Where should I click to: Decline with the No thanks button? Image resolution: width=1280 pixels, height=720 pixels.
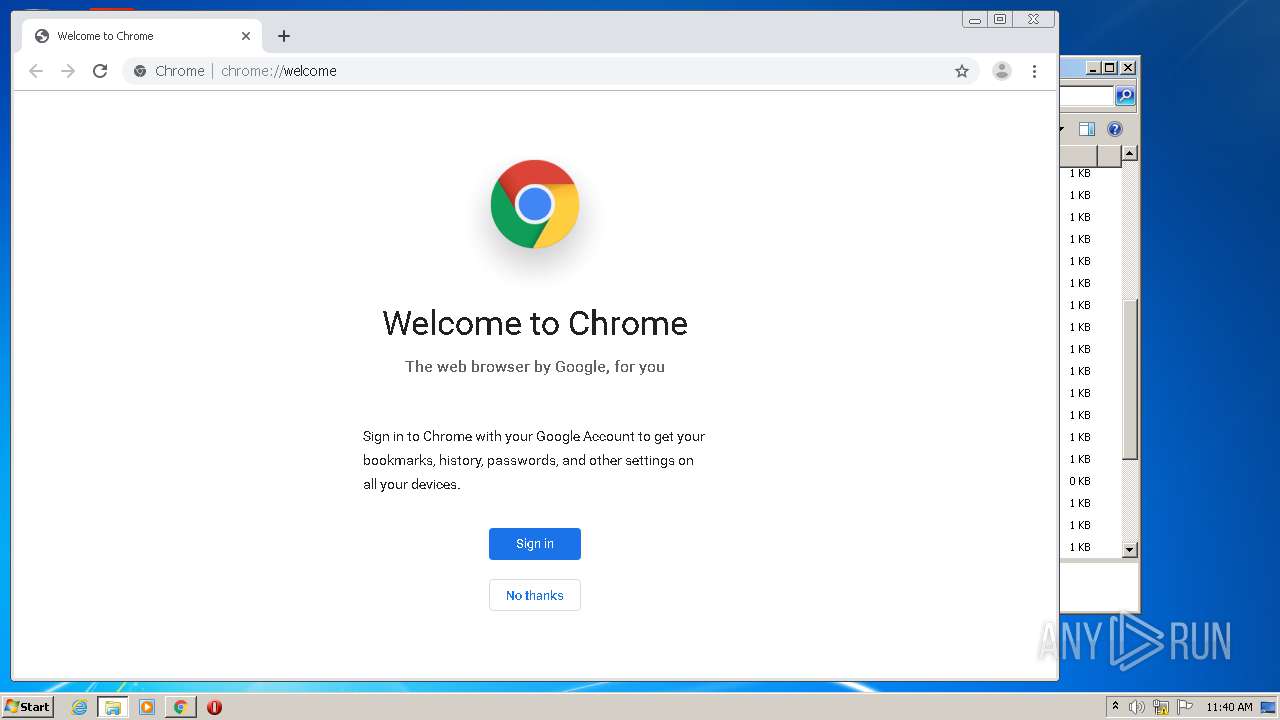pyautogui.click(x=535, y=595)
